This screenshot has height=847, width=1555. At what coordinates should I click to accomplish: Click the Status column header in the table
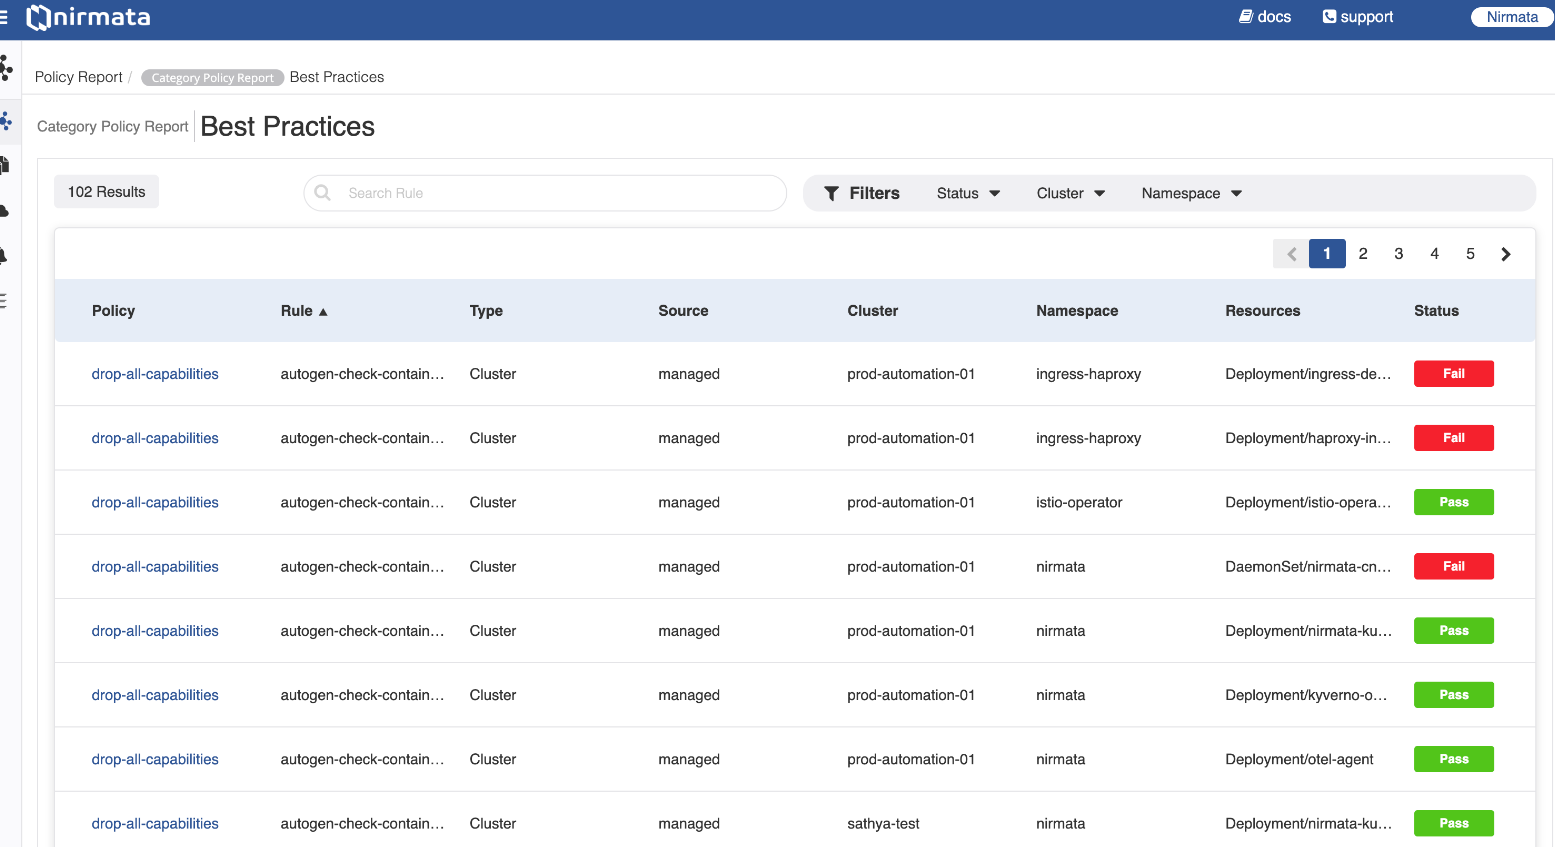1436,311
